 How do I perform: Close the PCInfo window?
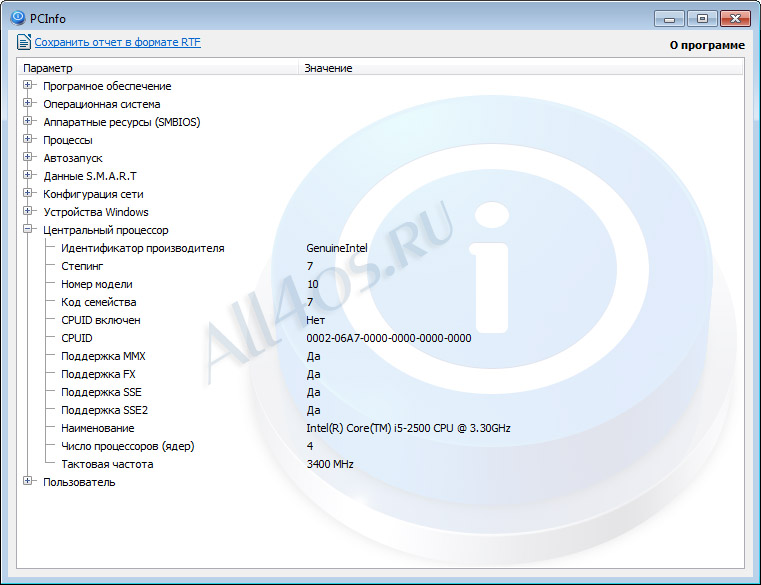click(735, 19)
